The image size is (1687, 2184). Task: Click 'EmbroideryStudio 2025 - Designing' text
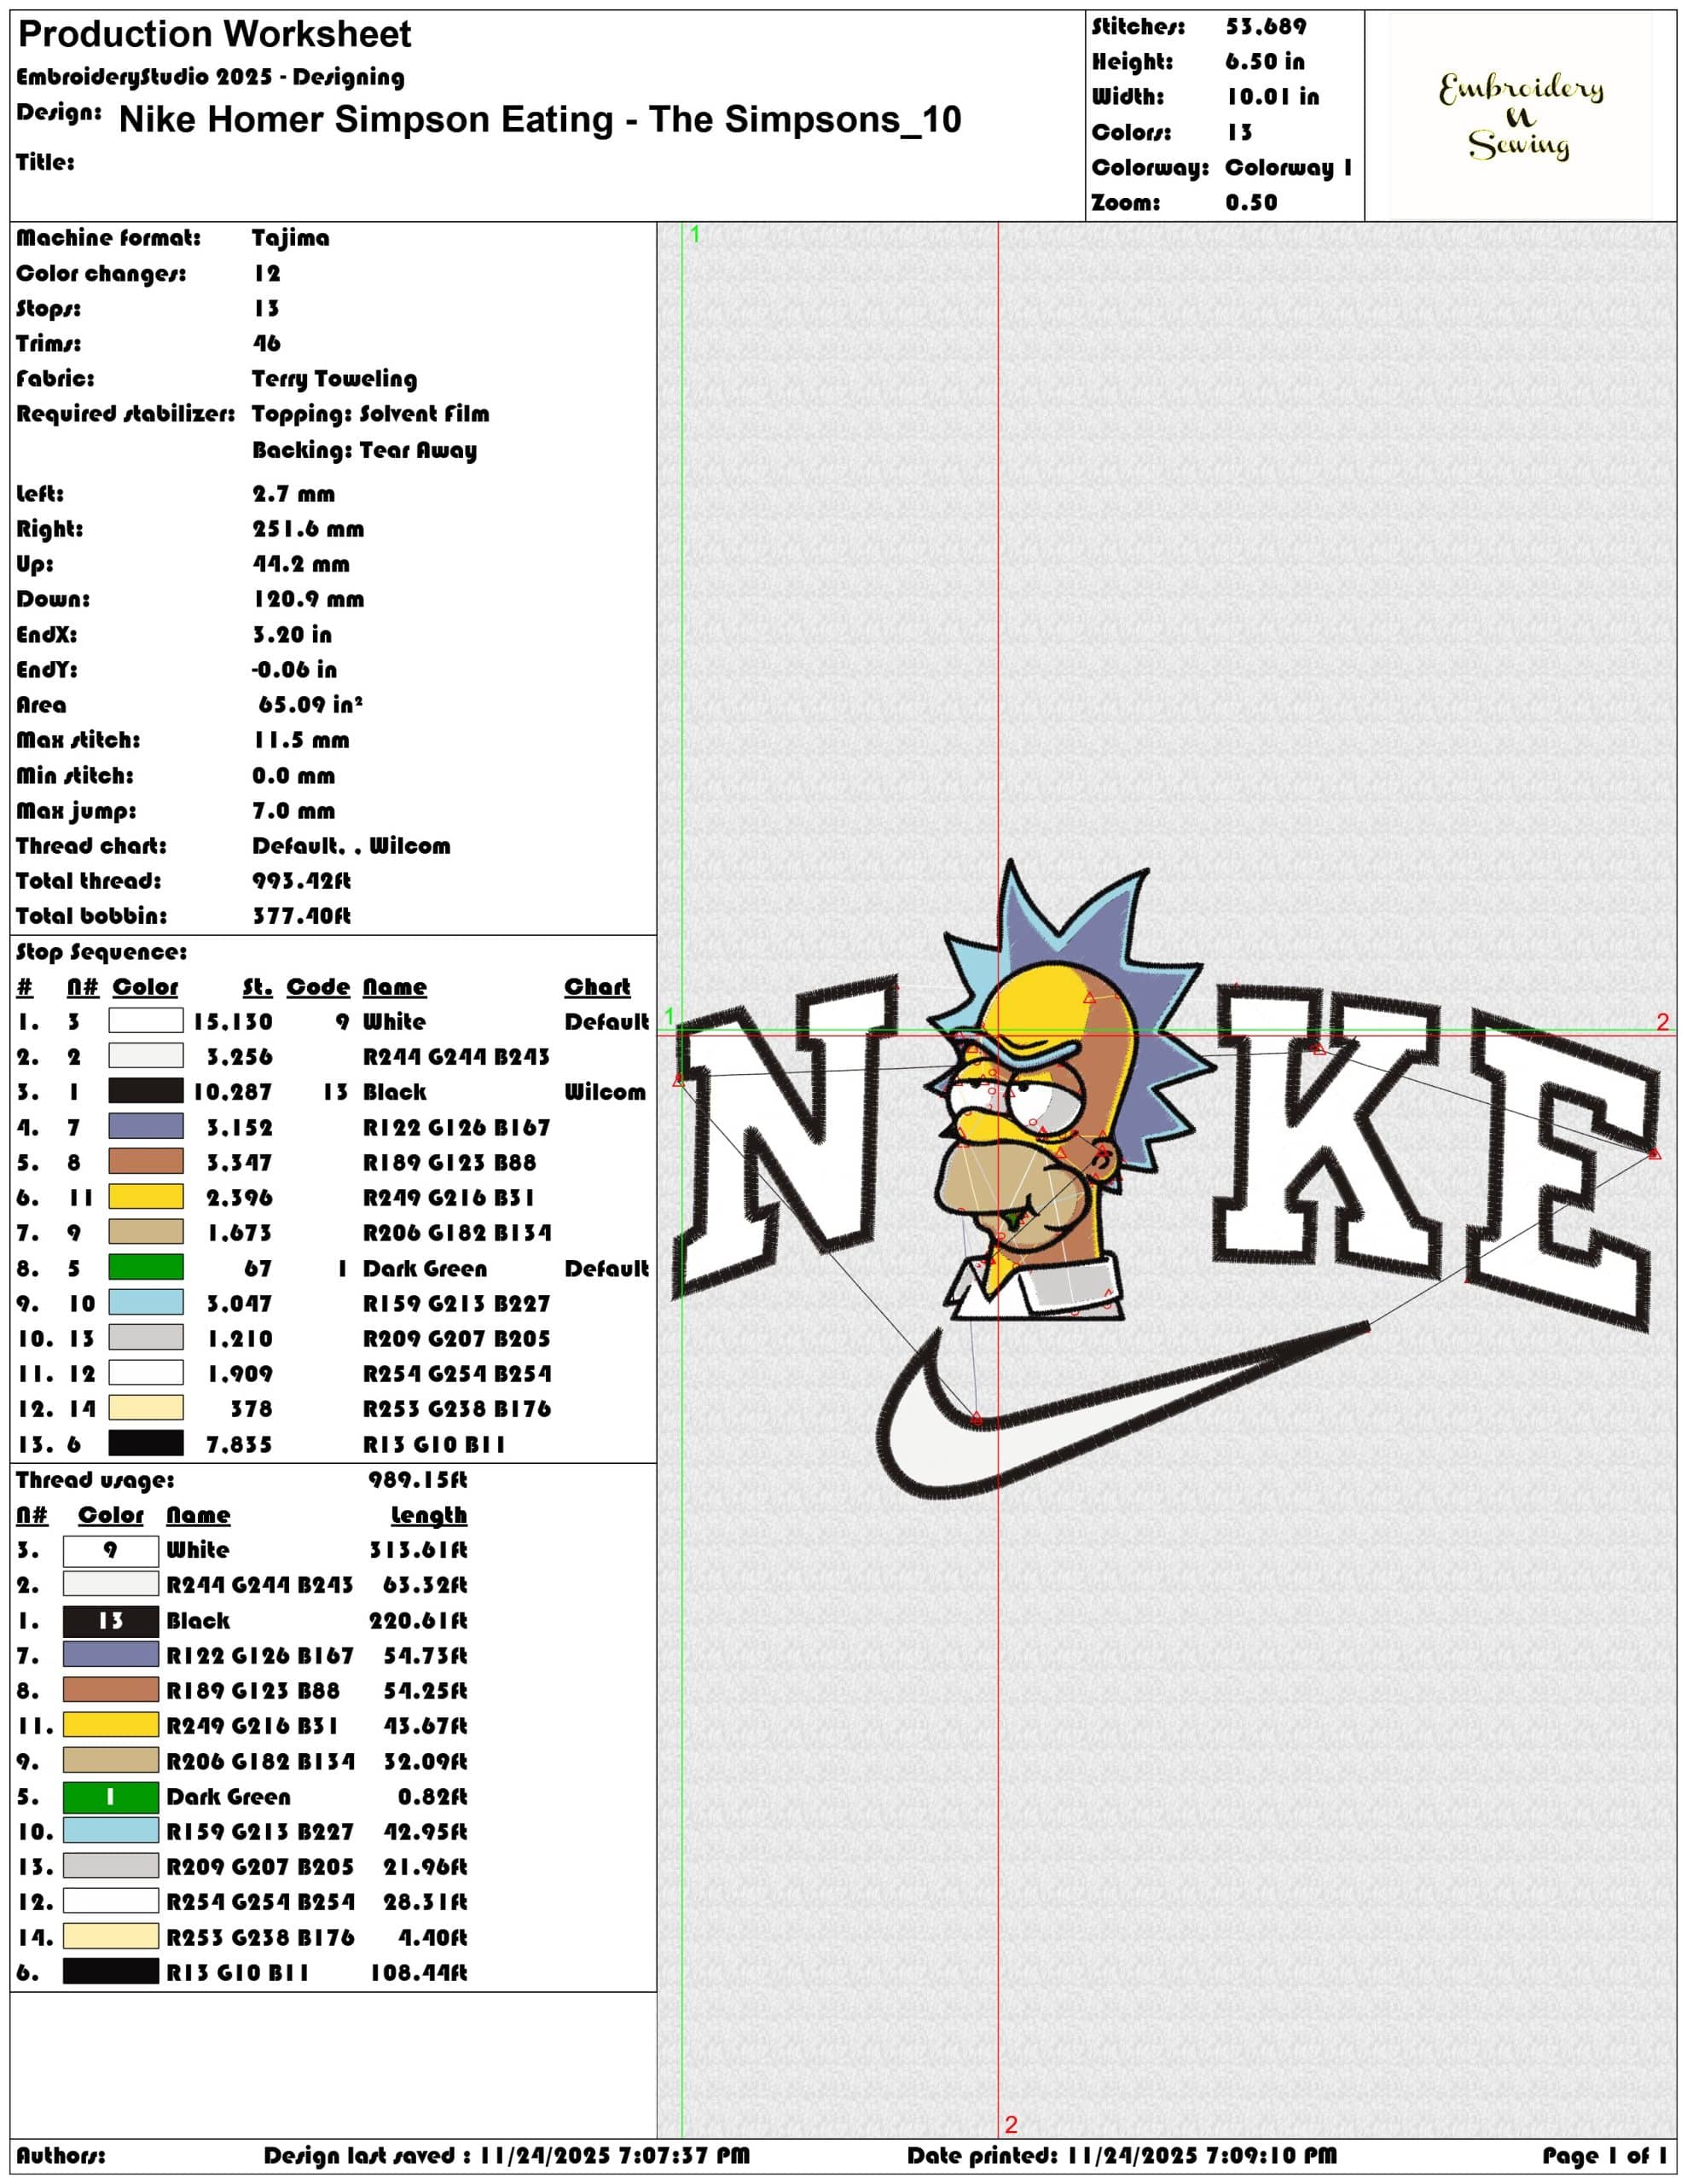210,77
